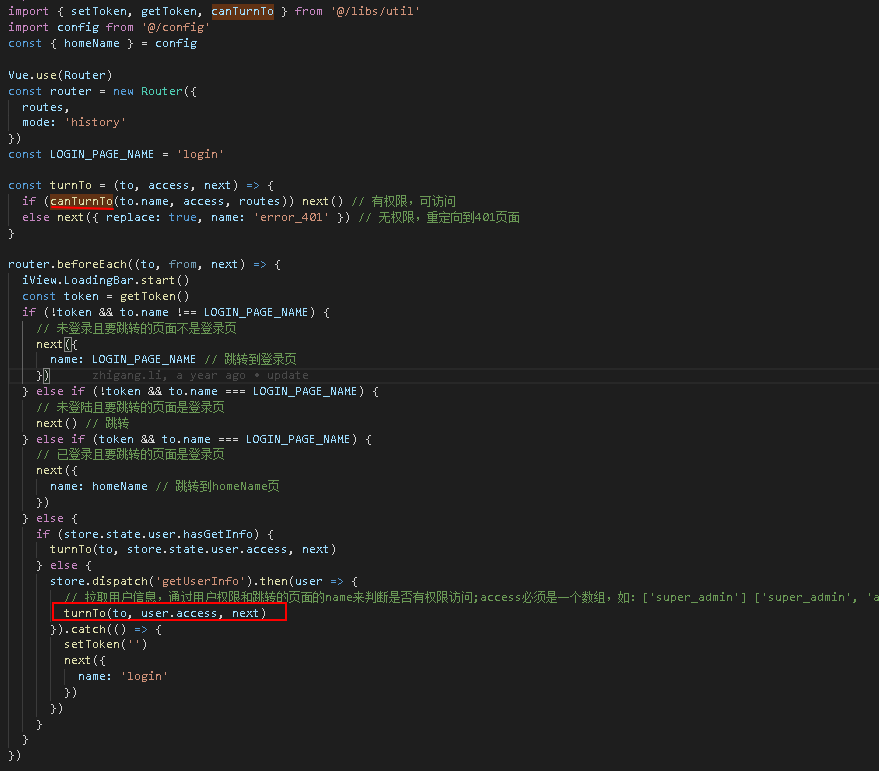879x771 pixels.
Task: Click the .catch(() => { handler line
Action: pos(106,629)
